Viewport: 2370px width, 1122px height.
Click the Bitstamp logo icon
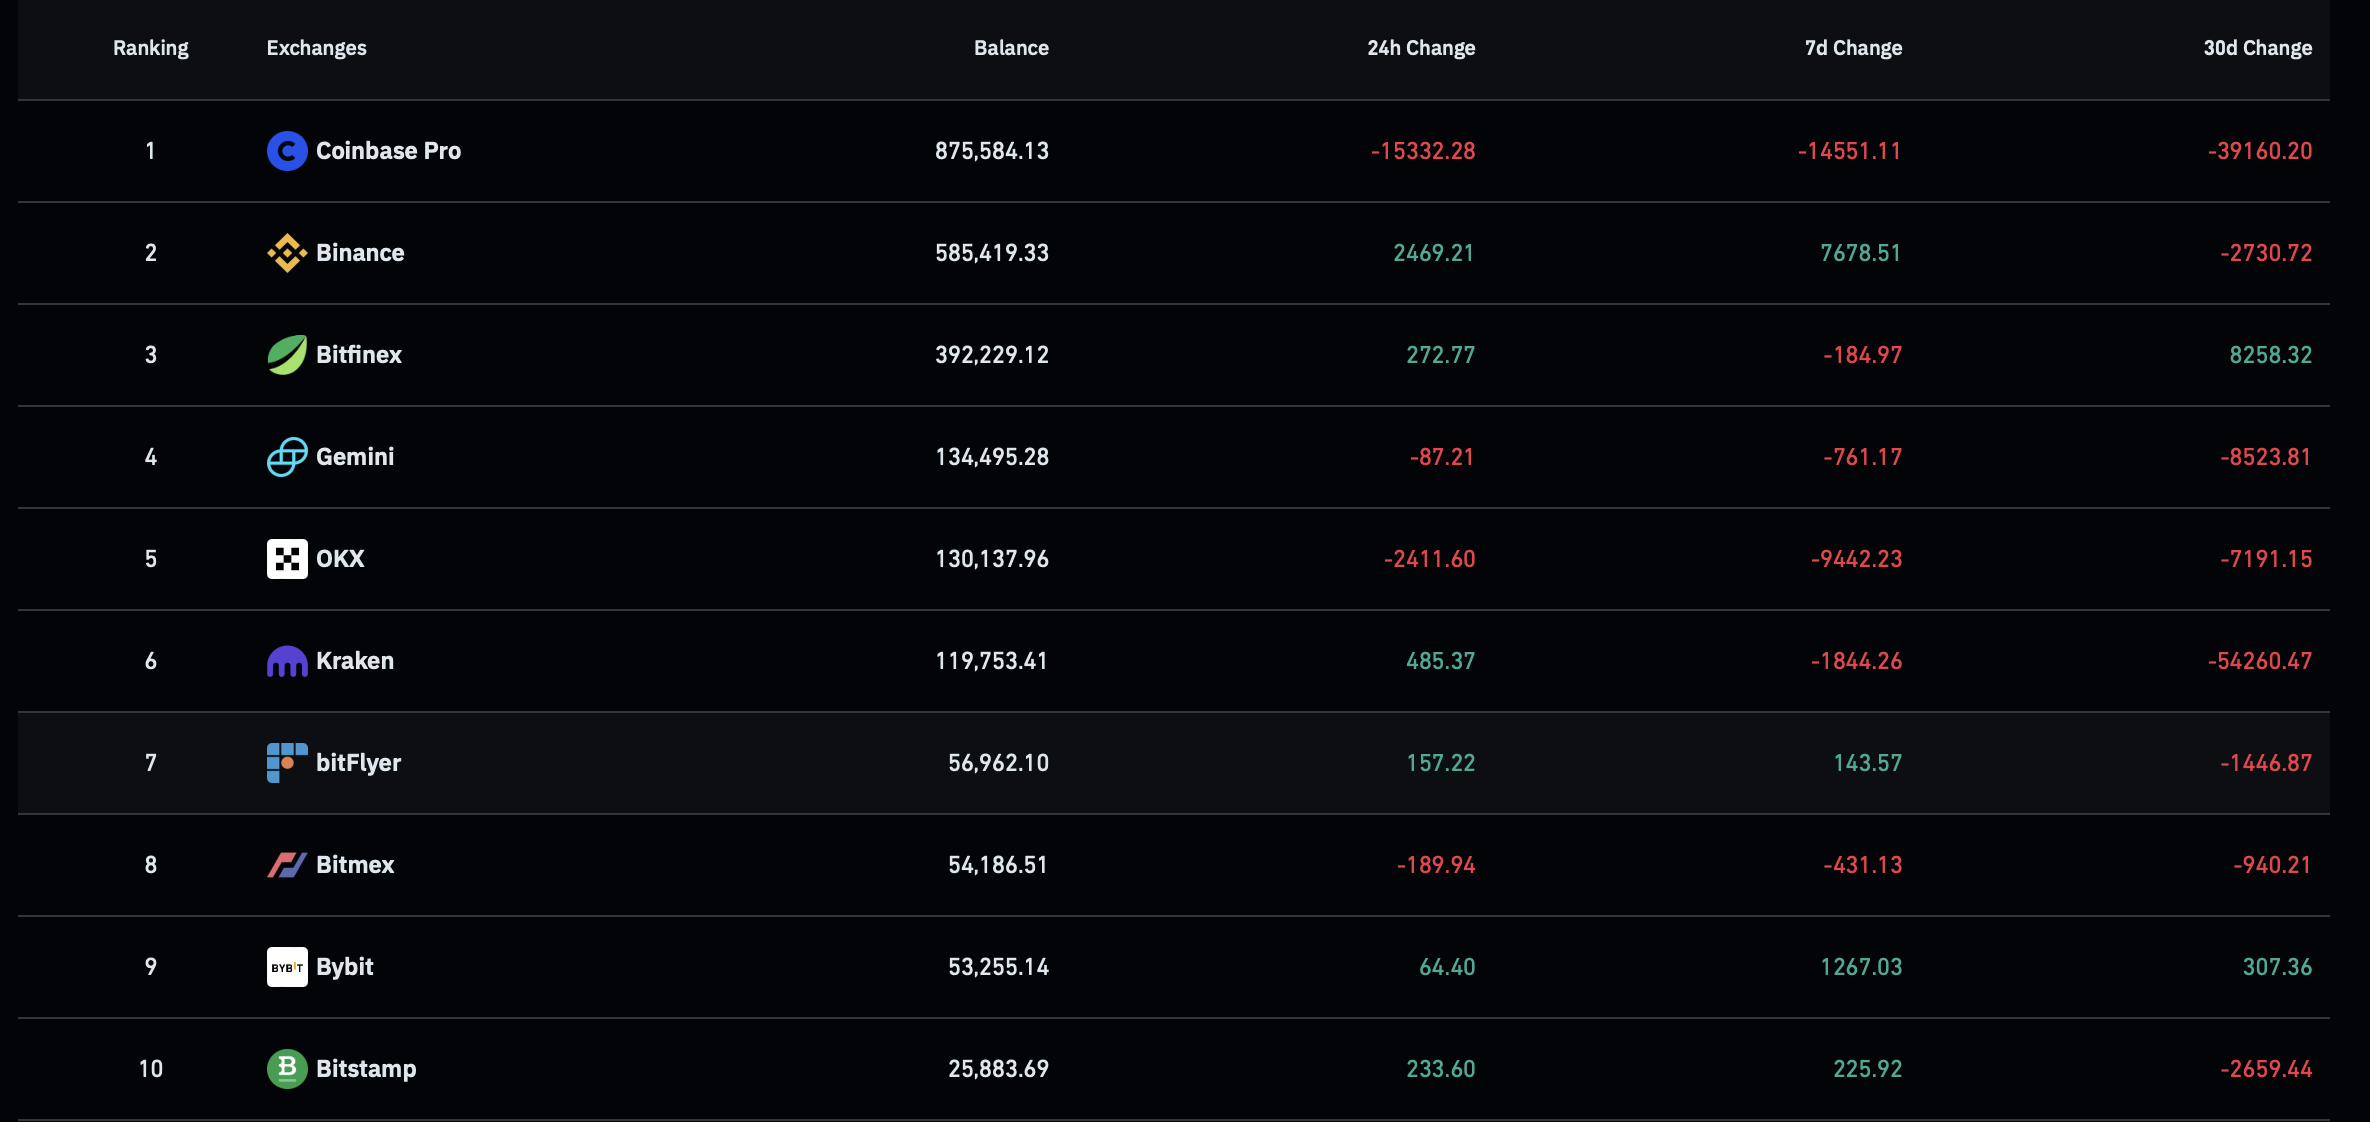[287, 1069]
